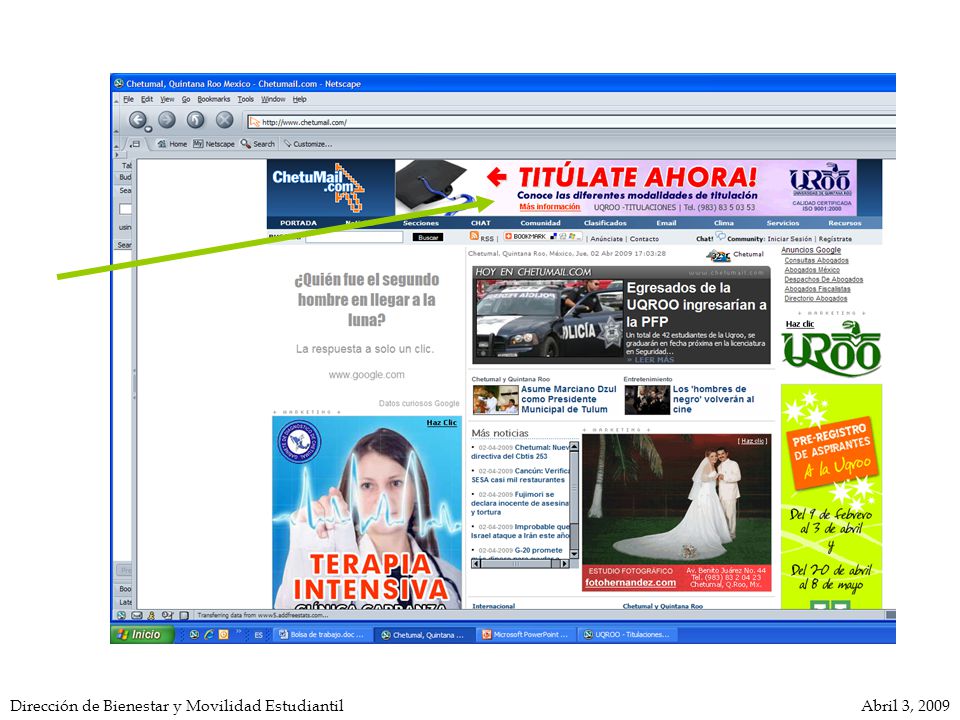Select Servicios in the site navigation
This screenshot has width=960, height=720.
pos(782,223)
